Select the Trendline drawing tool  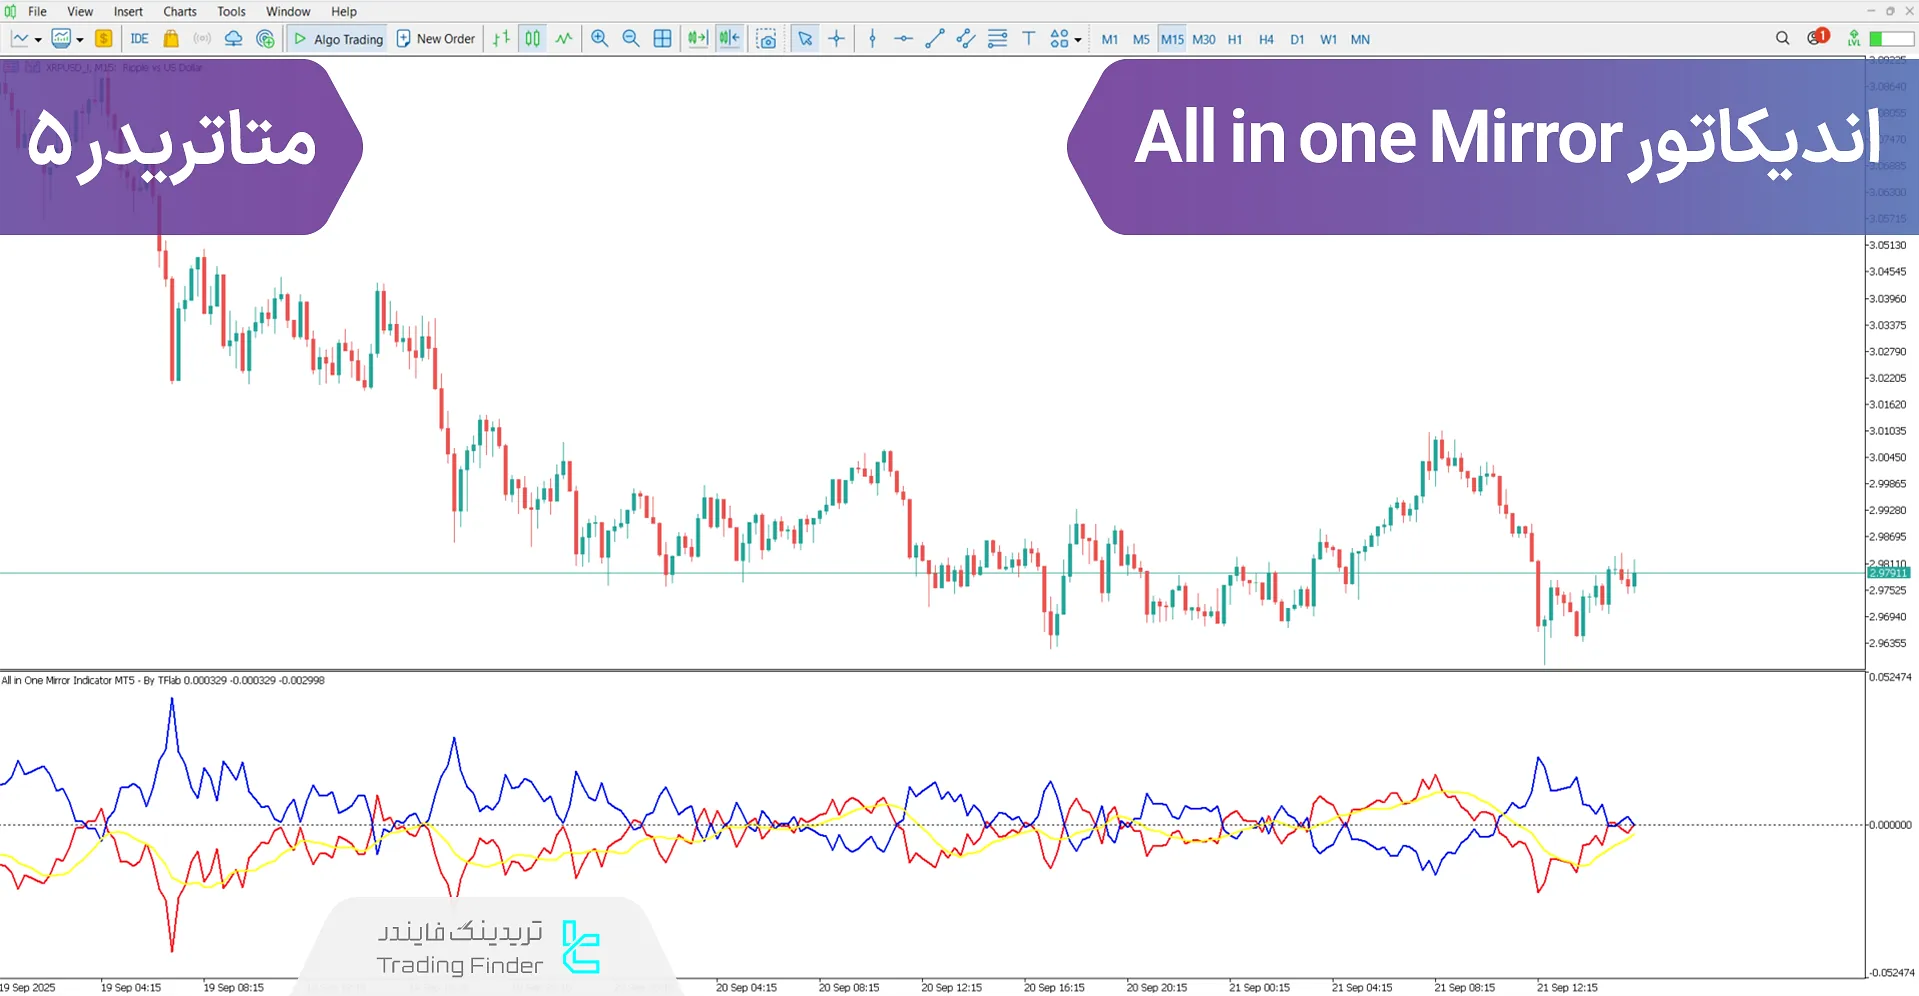pos(934,38)
